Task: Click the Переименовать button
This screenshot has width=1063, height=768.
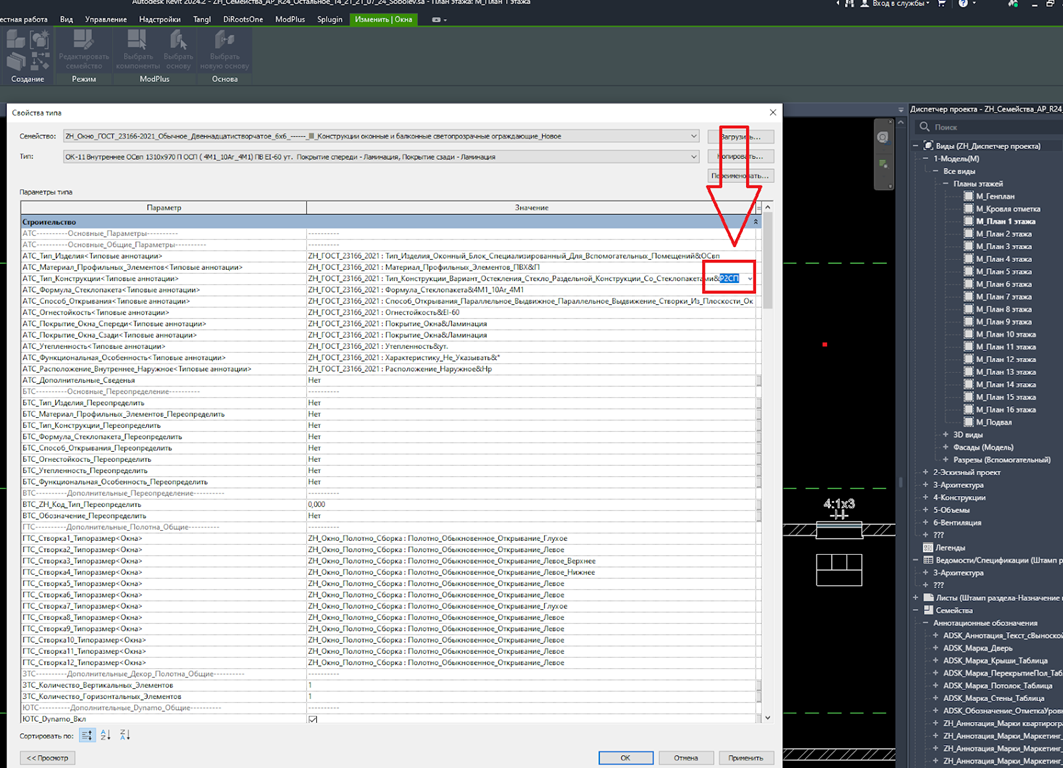Action: point(740,176)
